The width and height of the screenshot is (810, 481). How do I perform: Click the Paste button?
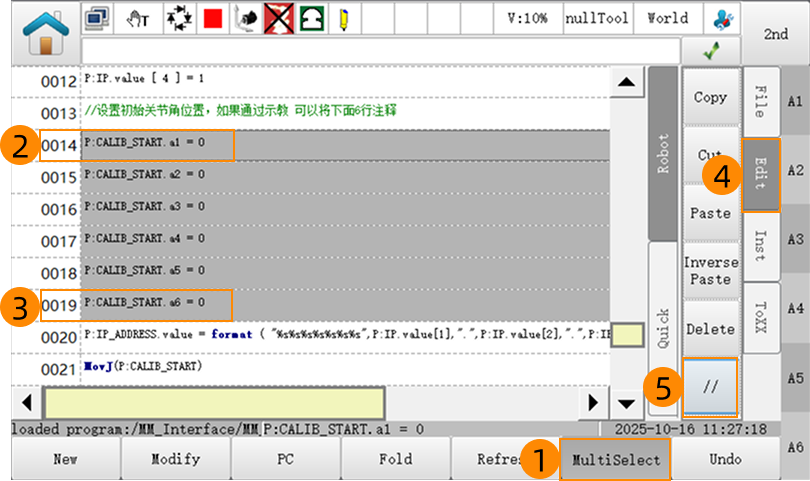pyautogui.click(x=711, y=213)
